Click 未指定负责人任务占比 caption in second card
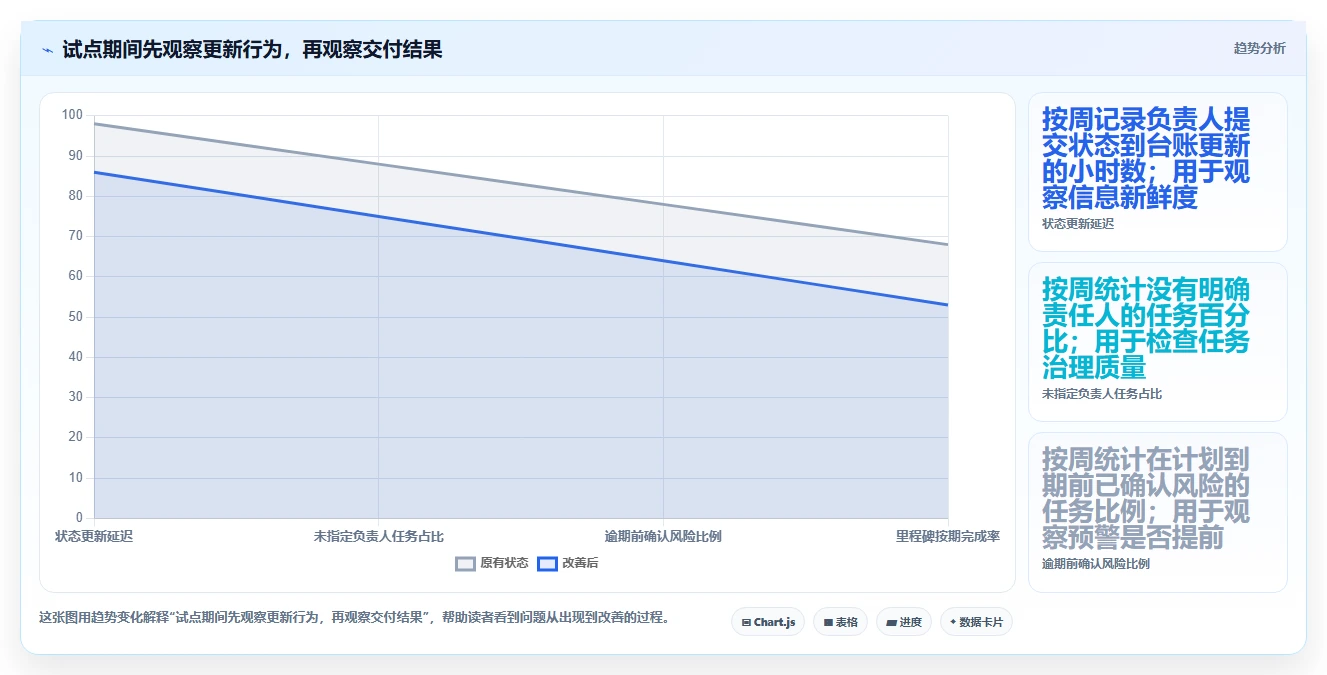Image resolution: width=1327 pixels, height=675 pixels. pyautogui.click(x=1102, y=394)
